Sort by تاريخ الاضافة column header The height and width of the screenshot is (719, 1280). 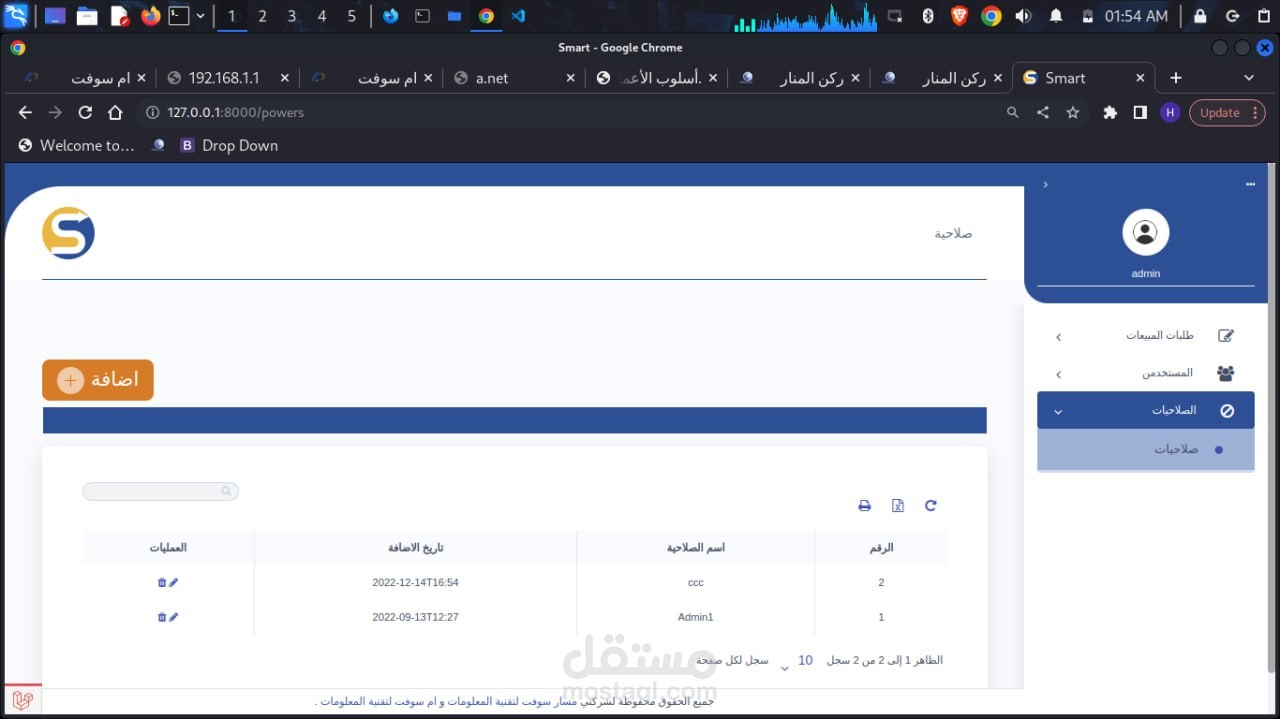(416, 548)
